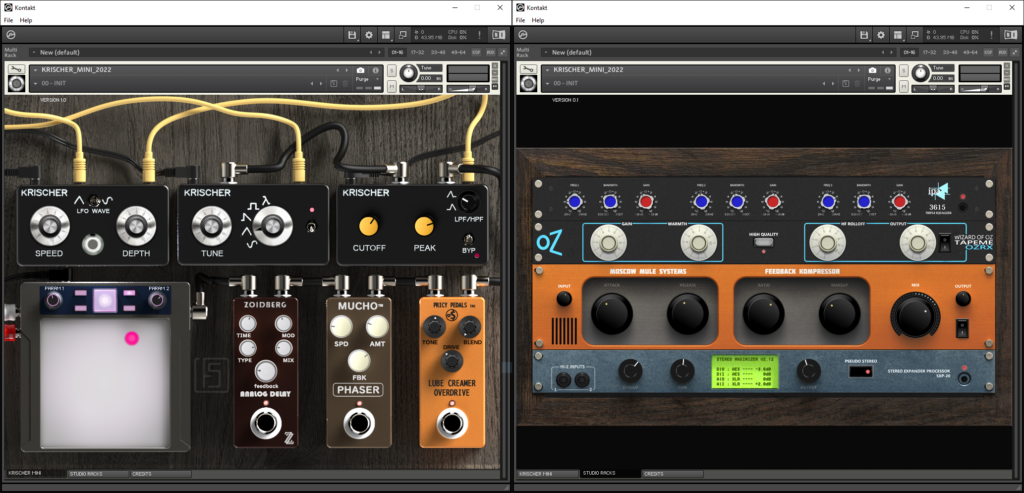The image size is (1024, 493).
Task: Toggle AUX button in right window rack header
Action: click(x=1002, y=52)
